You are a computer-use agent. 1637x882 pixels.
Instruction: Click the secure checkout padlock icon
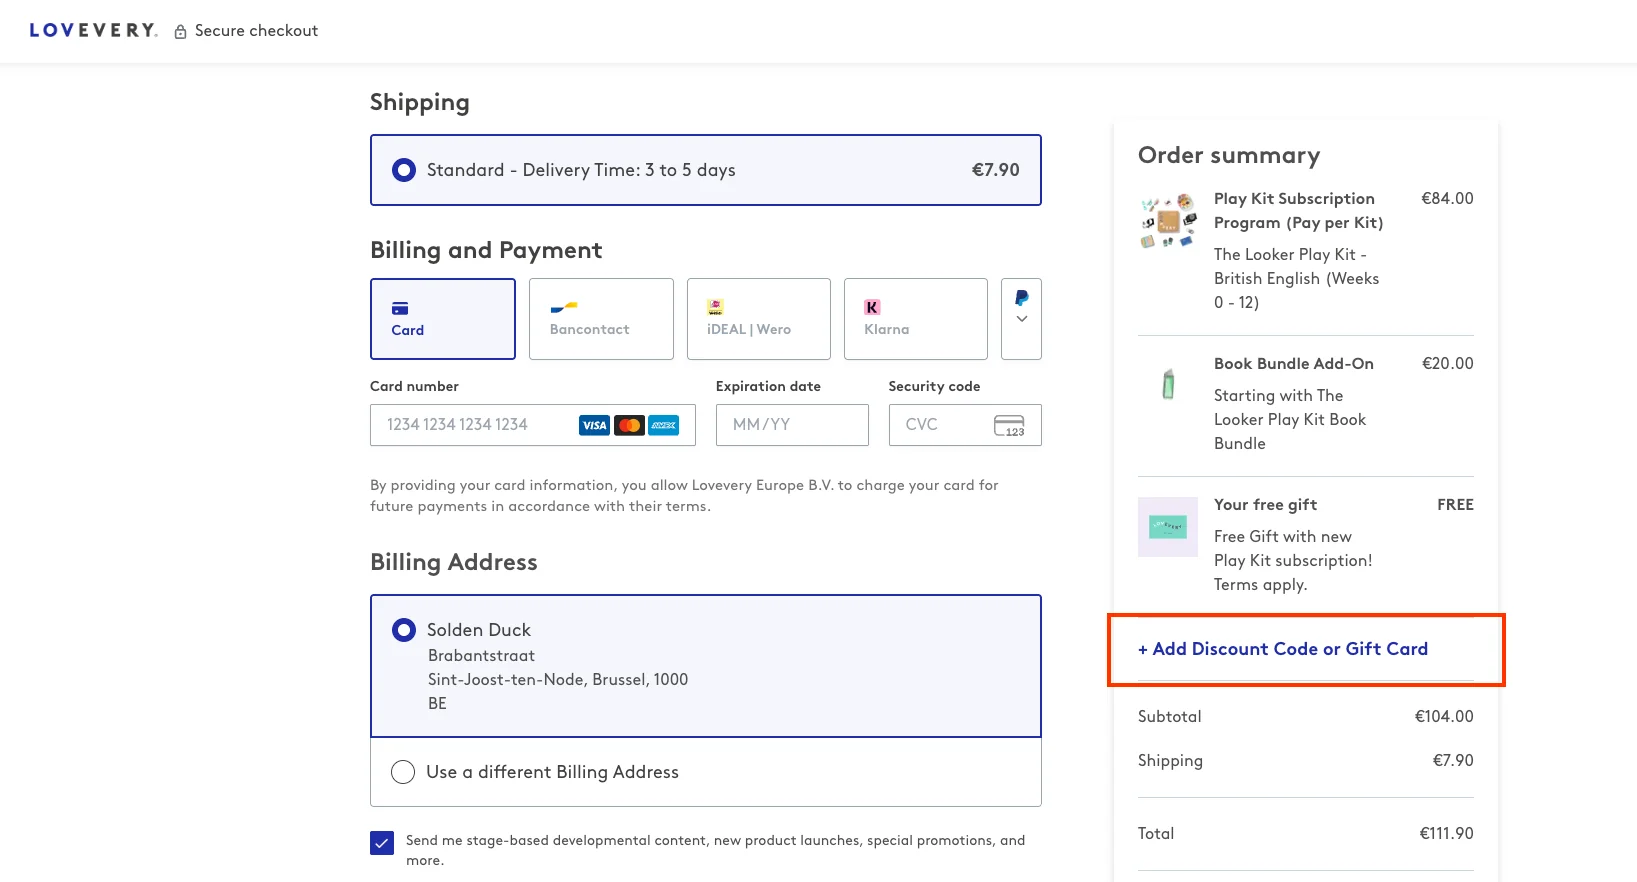pyautogui.click(x=181, y=32)
